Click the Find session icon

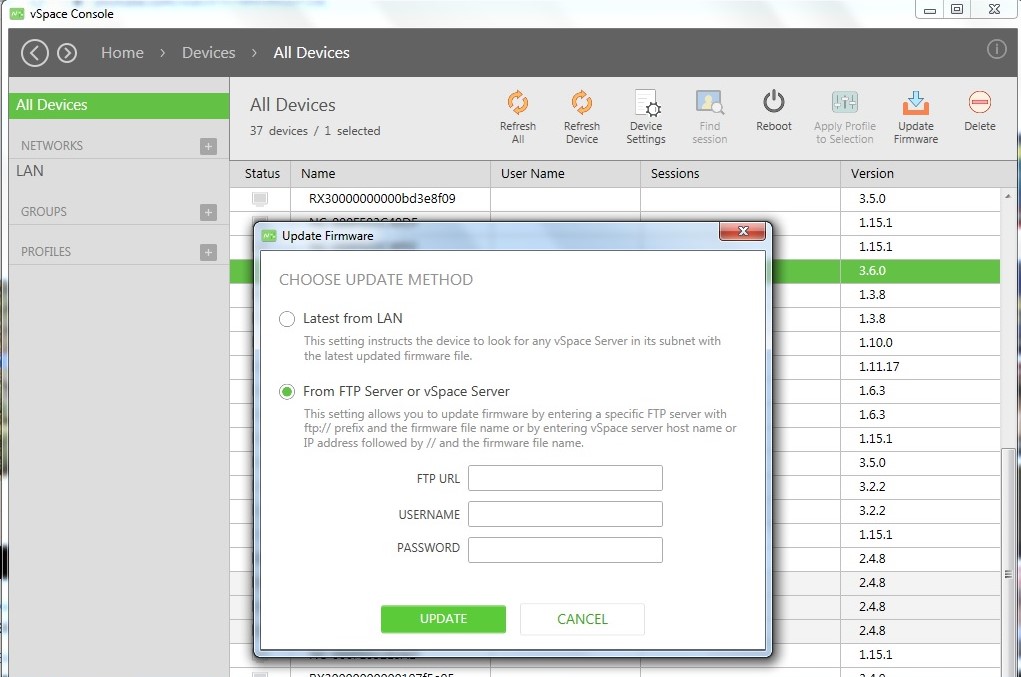pos(709,103)
